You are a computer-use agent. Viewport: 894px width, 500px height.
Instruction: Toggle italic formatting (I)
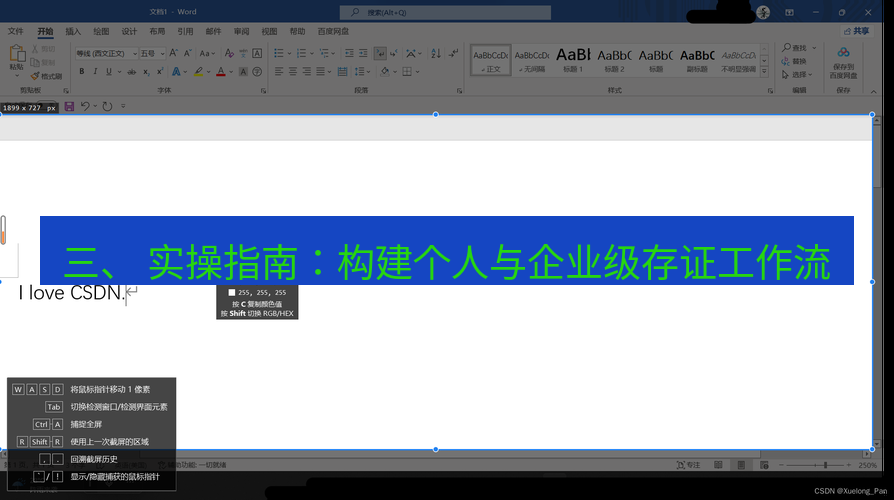[x=95, y=71]
